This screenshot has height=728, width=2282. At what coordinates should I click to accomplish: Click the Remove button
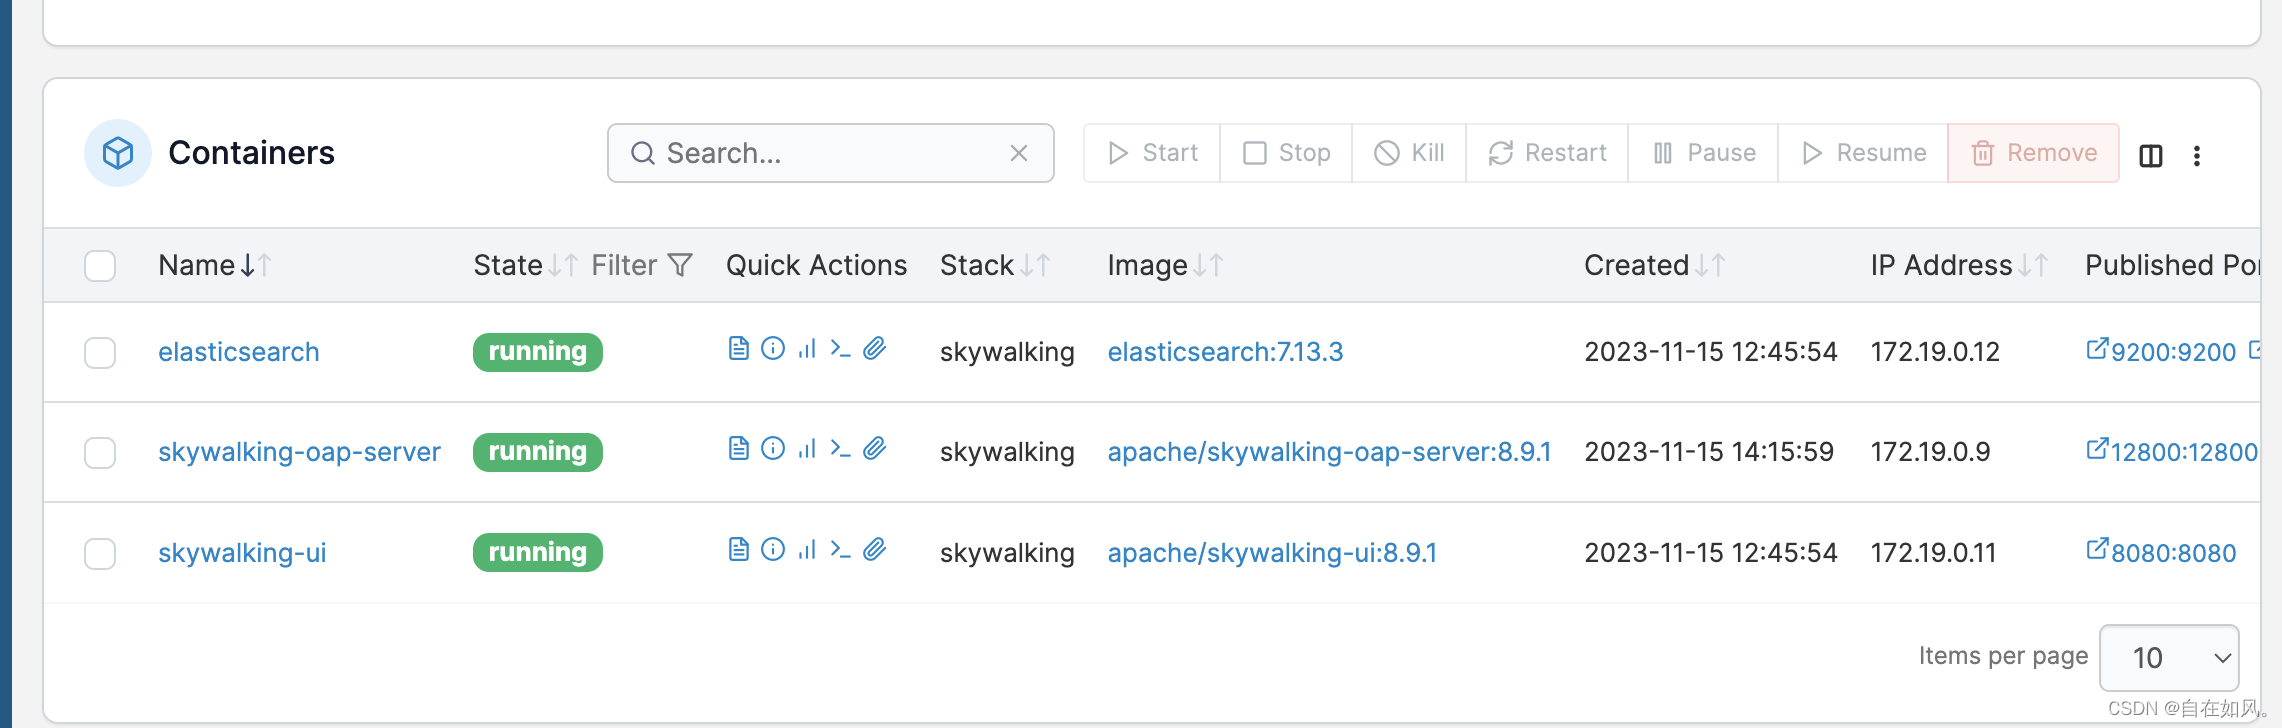pos(2033,153)
